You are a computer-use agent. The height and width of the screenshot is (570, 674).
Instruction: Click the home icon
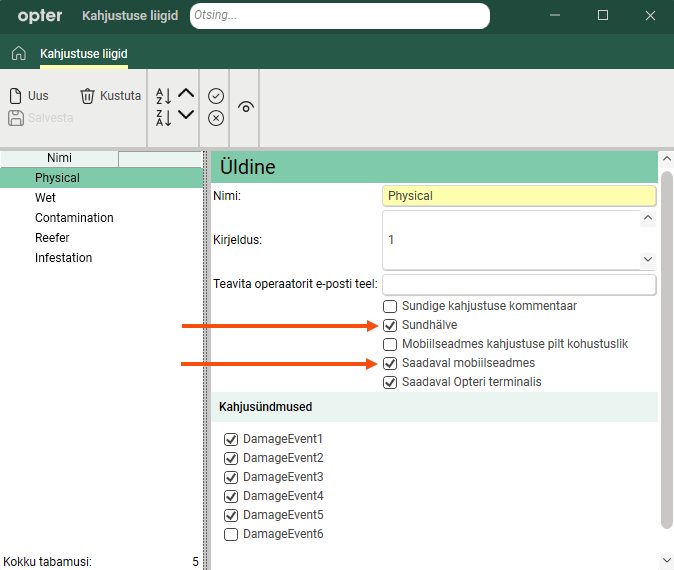click(18, 53)
